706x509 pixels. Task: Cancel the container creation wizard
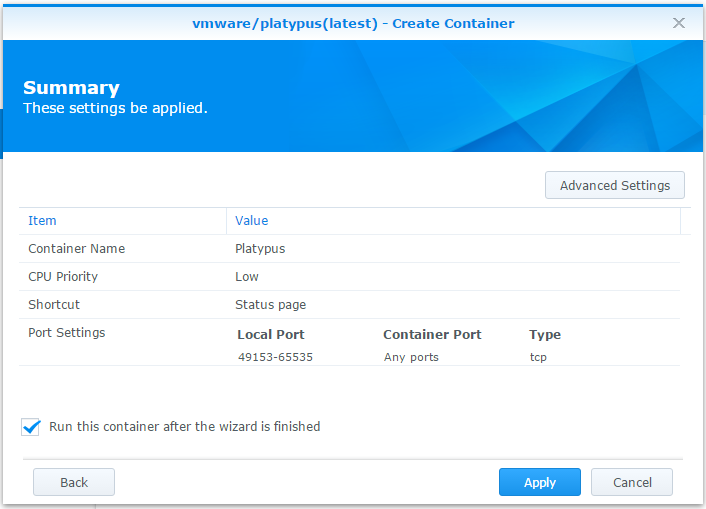pos(632,482)
